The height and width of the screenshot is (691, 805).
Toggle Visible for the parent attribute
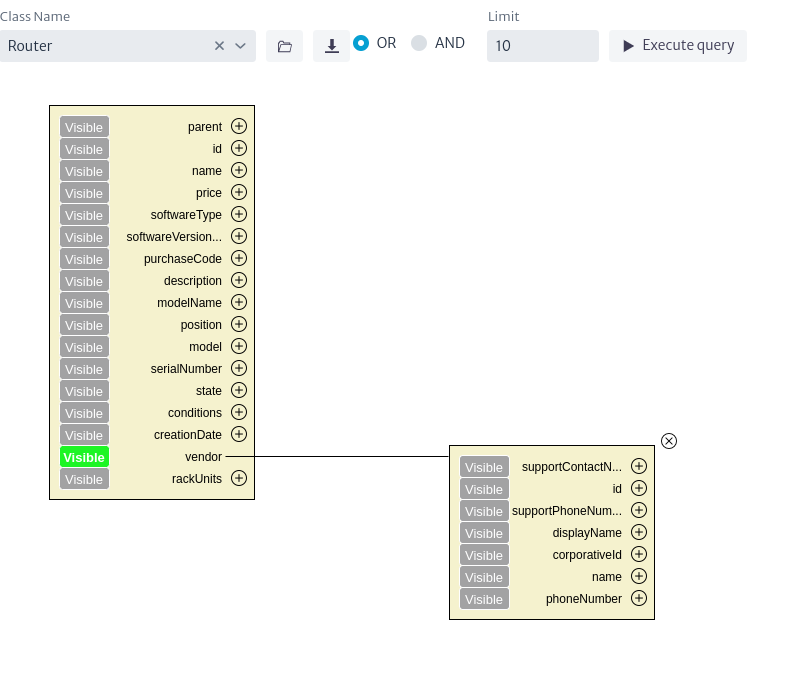[84, 127]
